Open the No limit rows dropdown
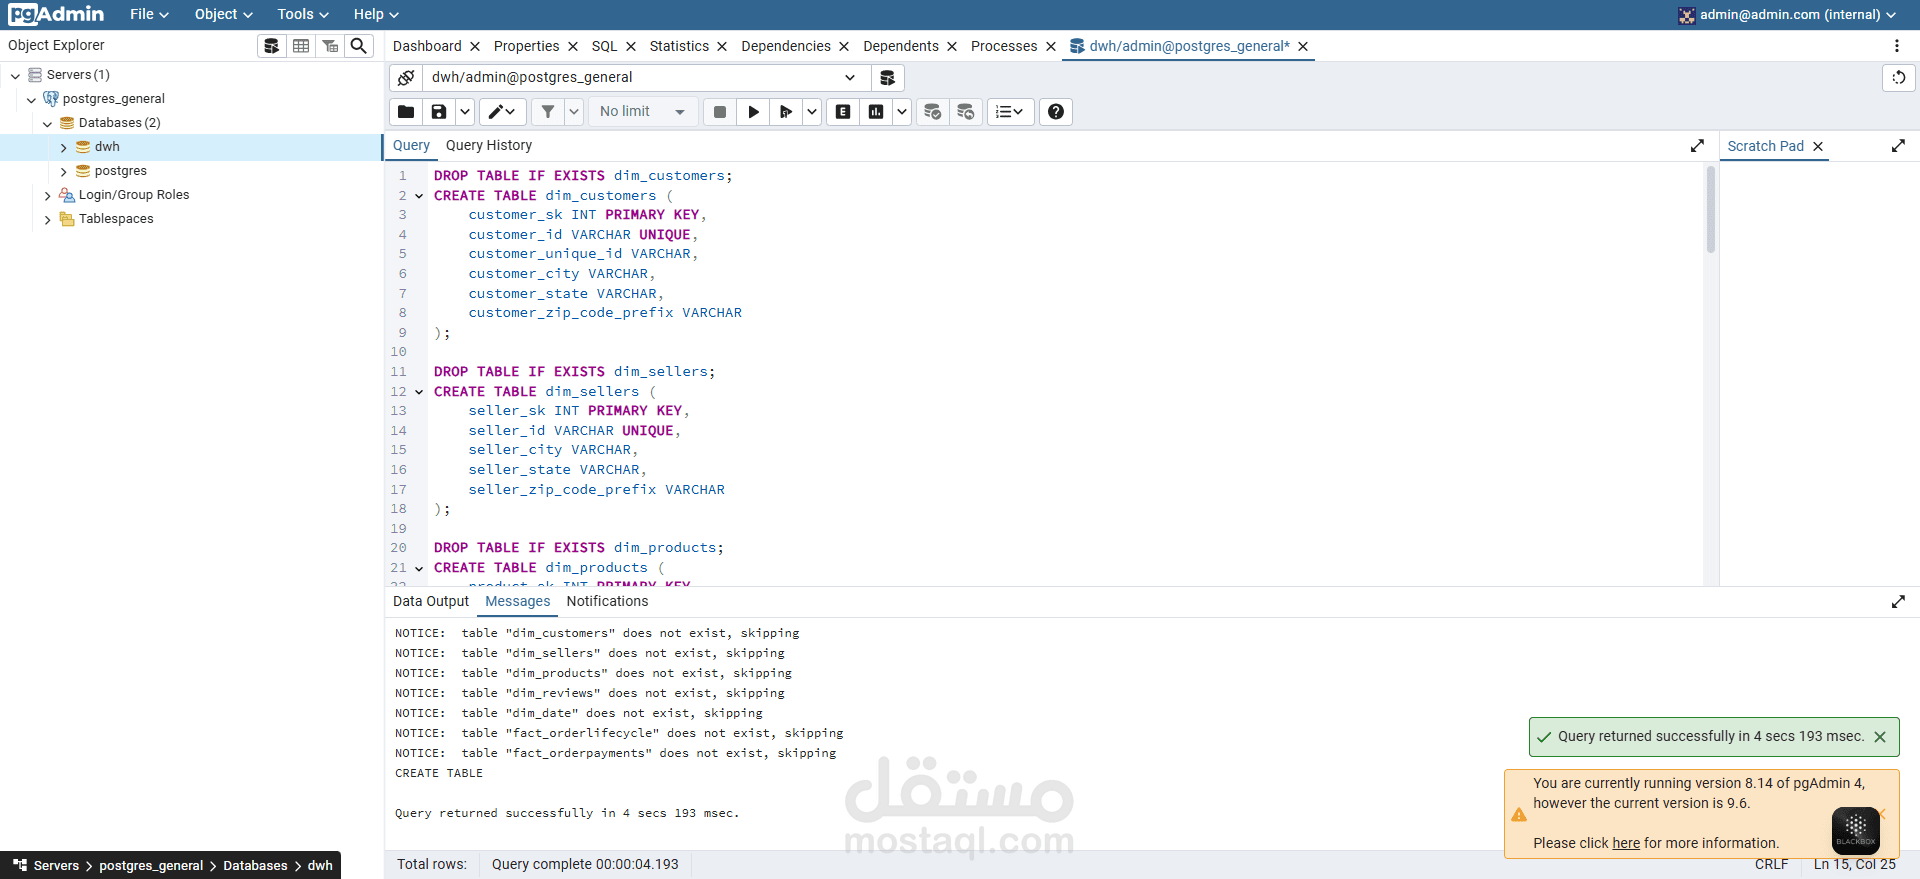 coord(642,112)
